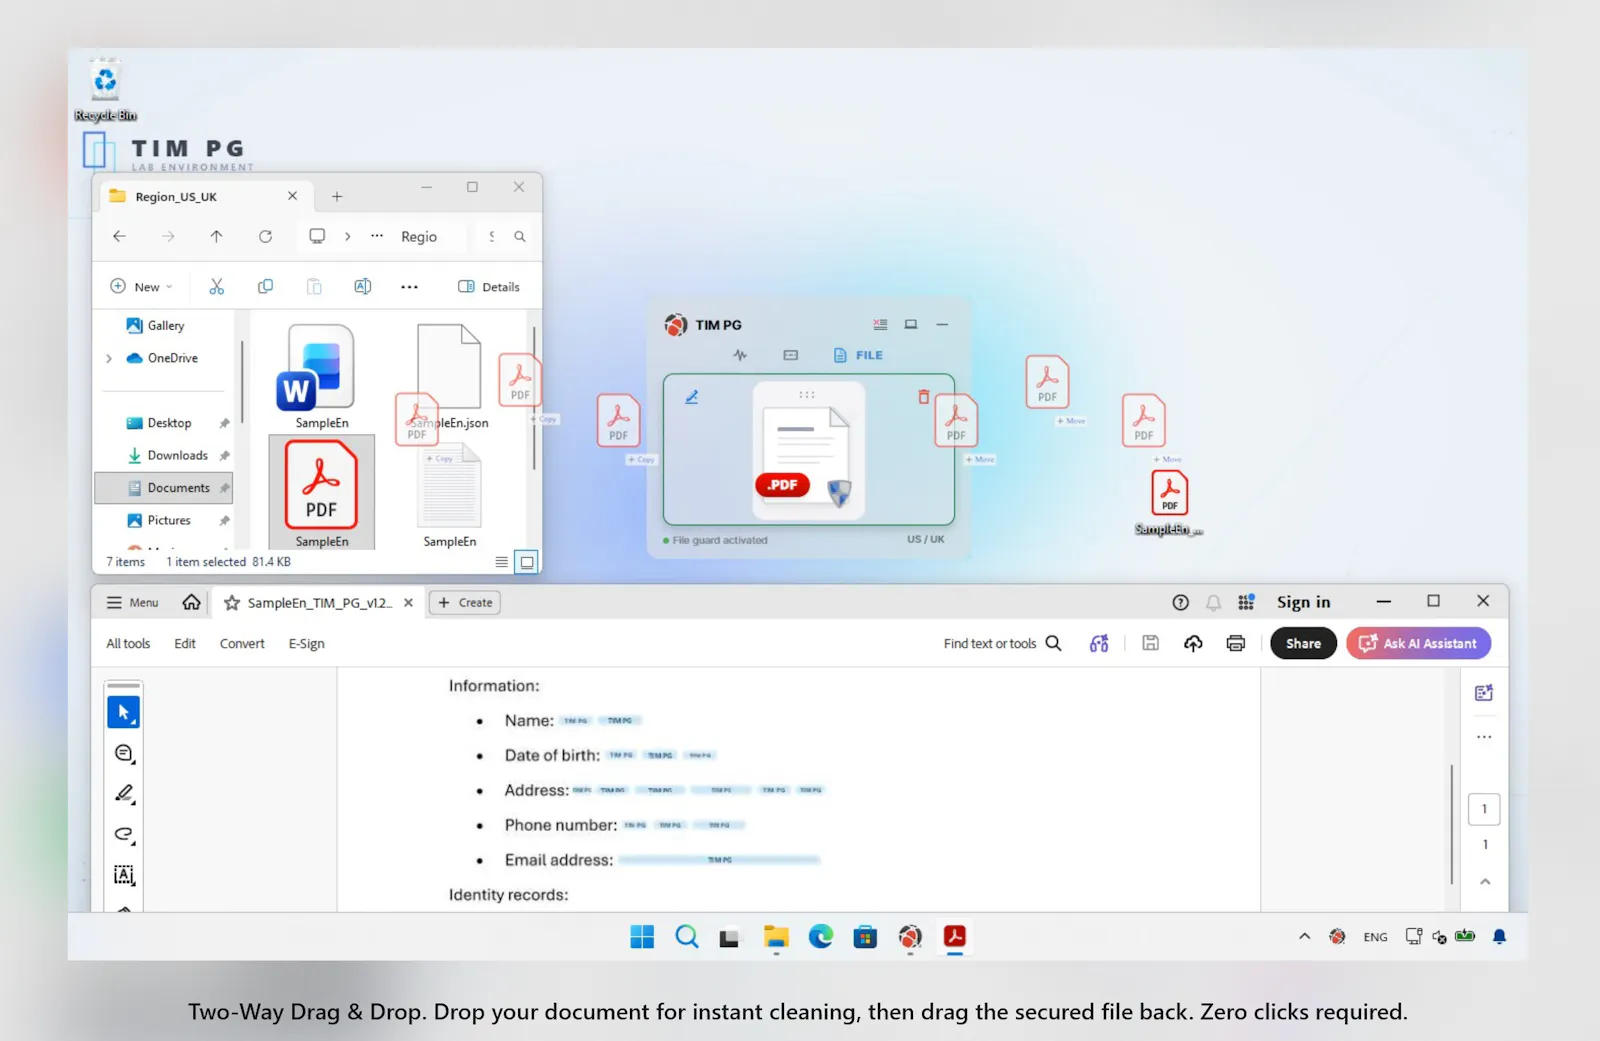
Task: Choose the Highlight pen tool in Acrobat
Action: coord(124,794)
